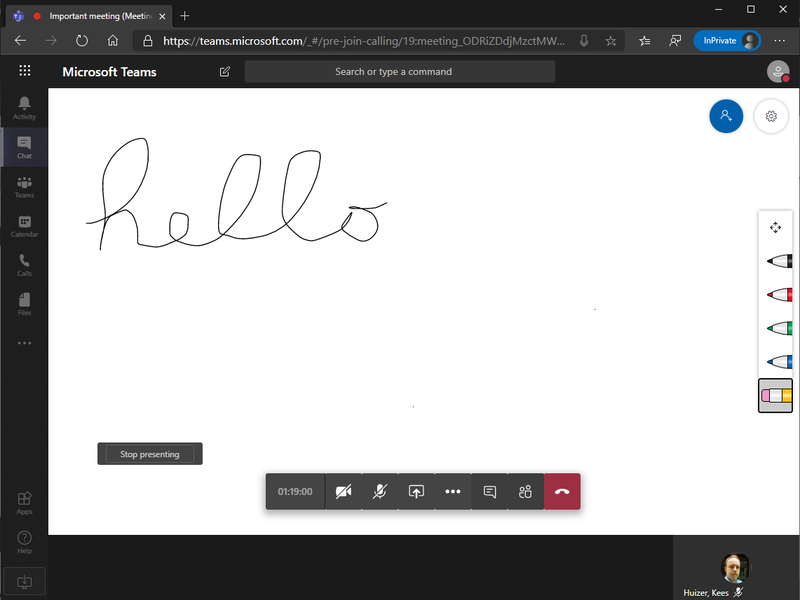Viewport: 800px width, 600px height.
Task: Select the blue whiteboard pen
Action: tap(779, 362)
